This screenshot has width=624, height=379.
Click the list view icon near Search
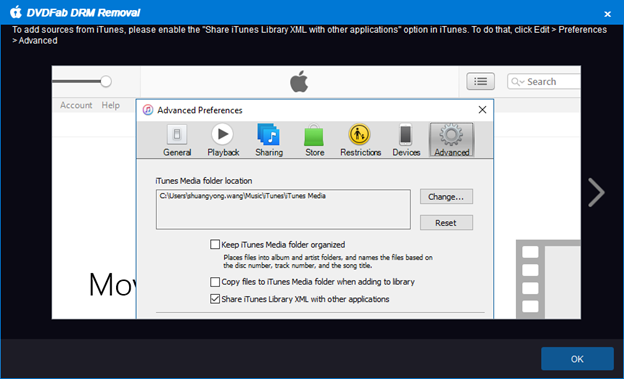point(481,82)
